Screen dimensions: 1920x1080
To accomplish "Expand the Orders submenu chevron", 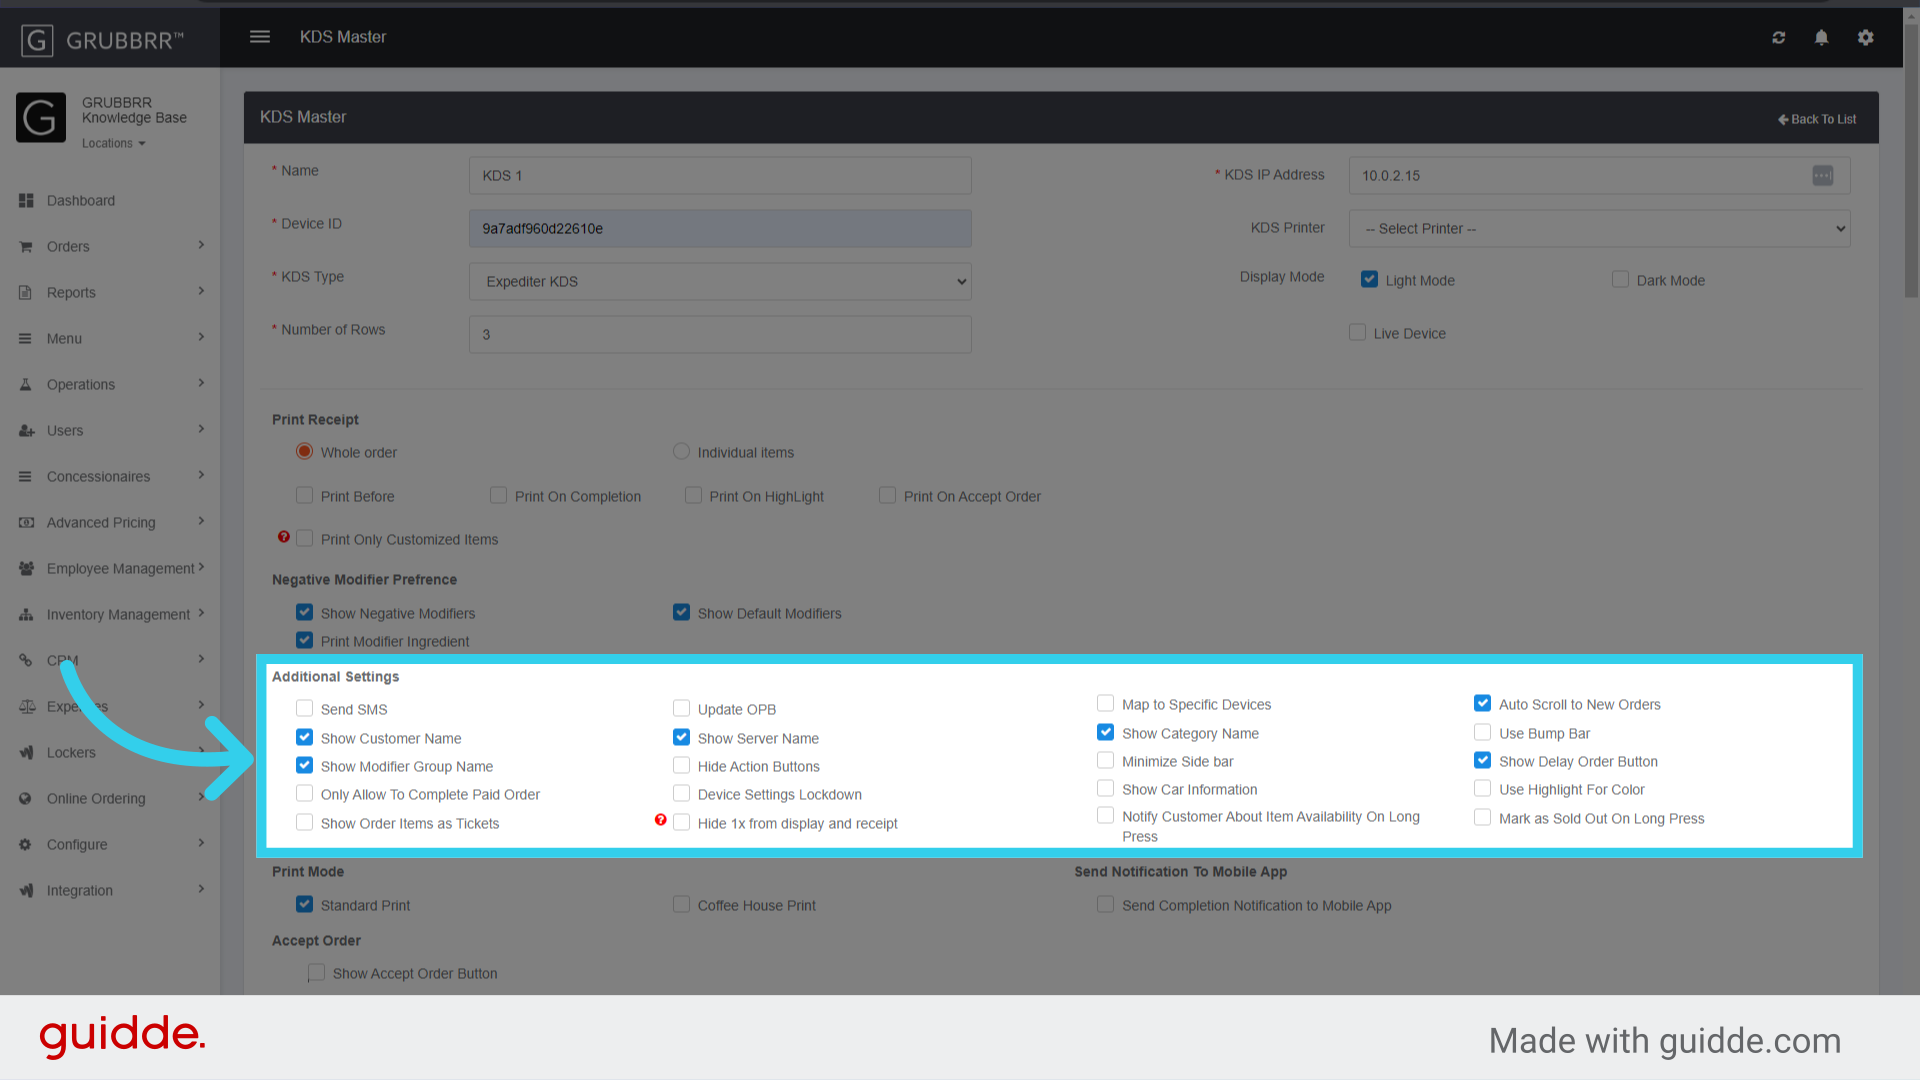I will [201, 245].
